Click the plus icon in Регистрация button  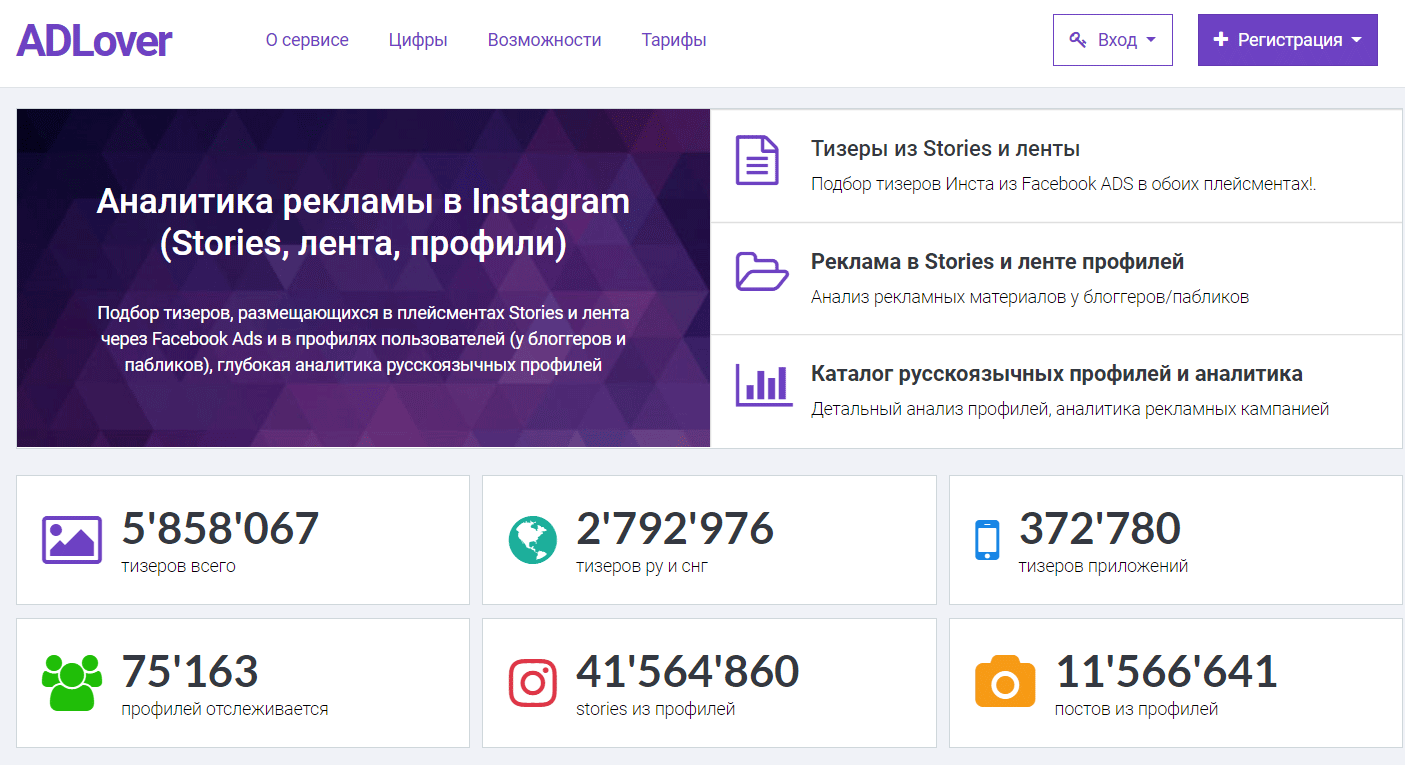(1220, 40)
